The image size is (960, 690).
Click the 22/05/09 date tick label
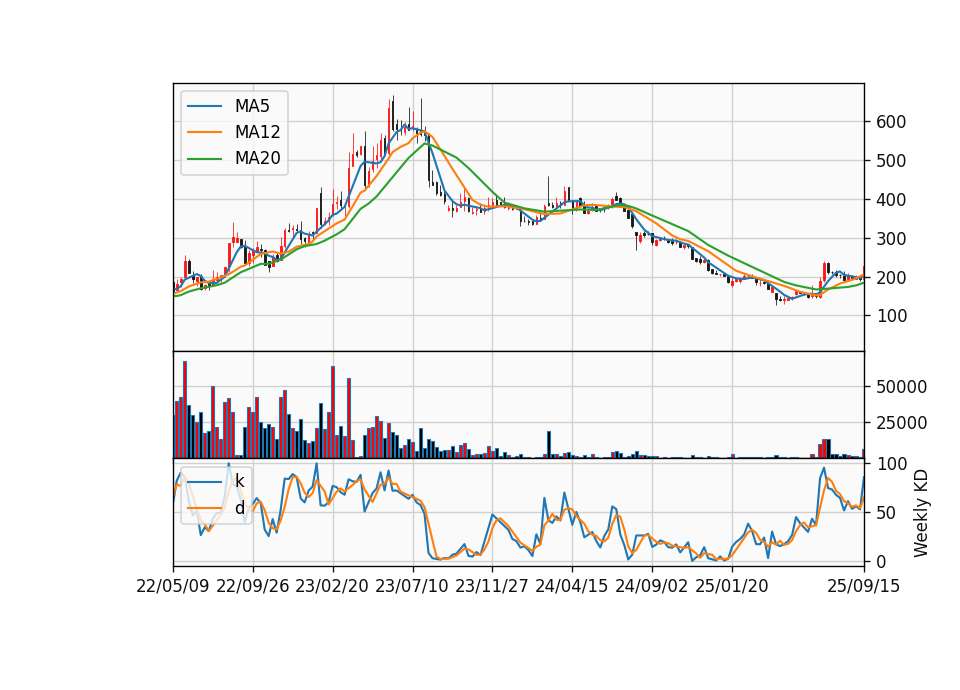[x=173, y=586]
